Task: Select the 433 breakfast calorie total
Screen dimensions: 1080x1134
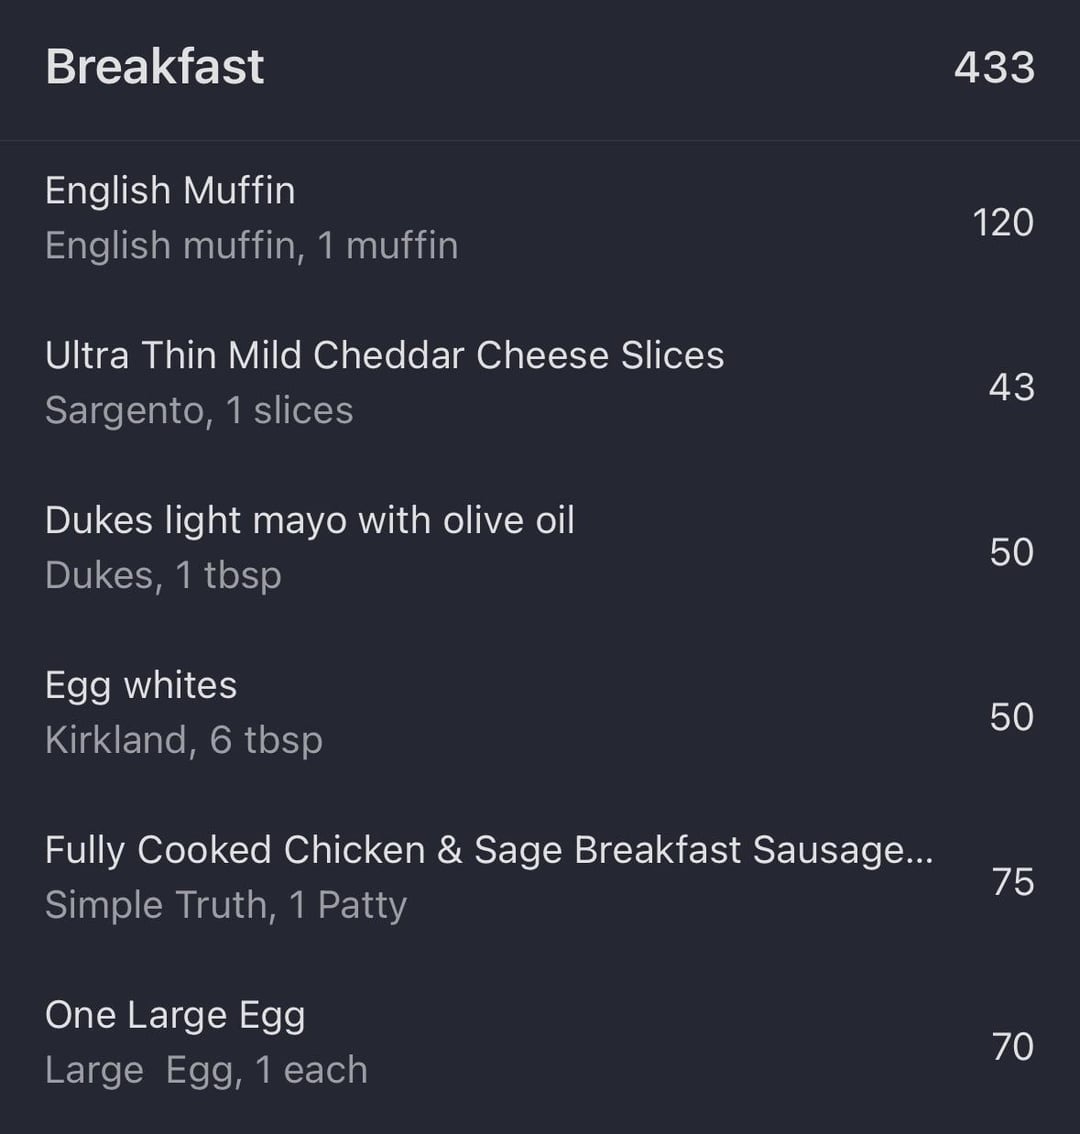Action: (993, 68)
